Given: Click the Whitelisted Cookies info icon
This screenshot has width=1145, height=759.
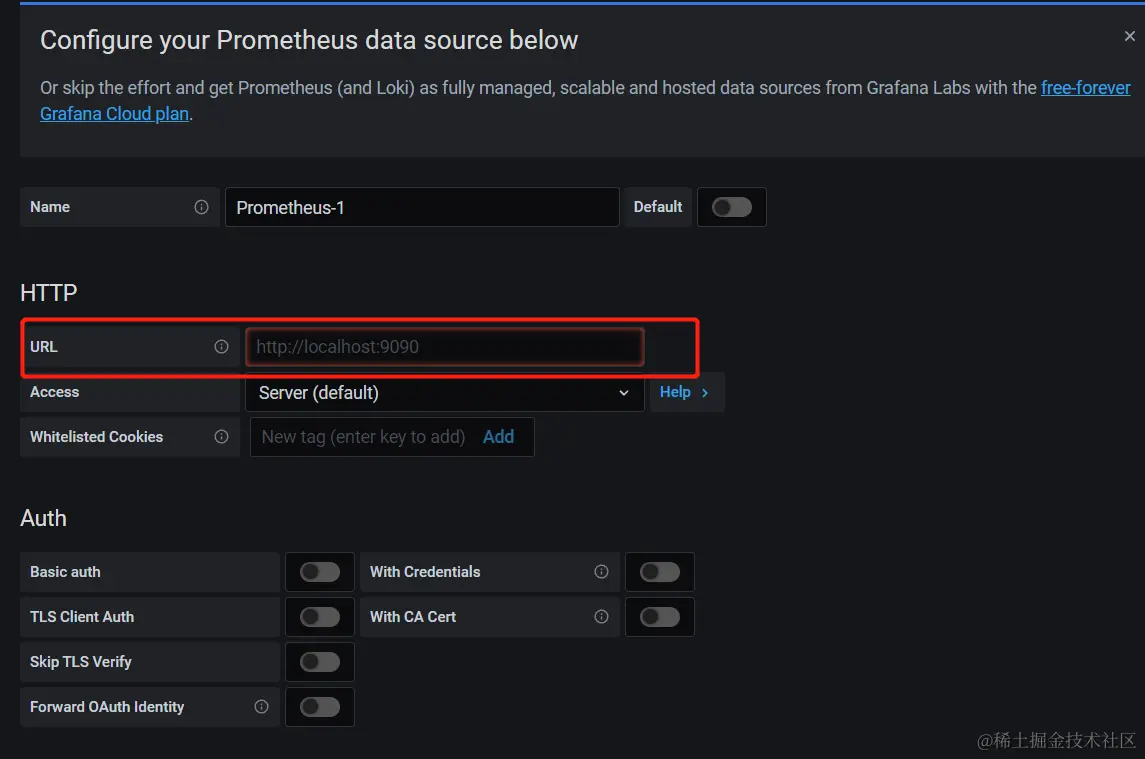Looking at the screenshot, I should (x=221, y=437).
